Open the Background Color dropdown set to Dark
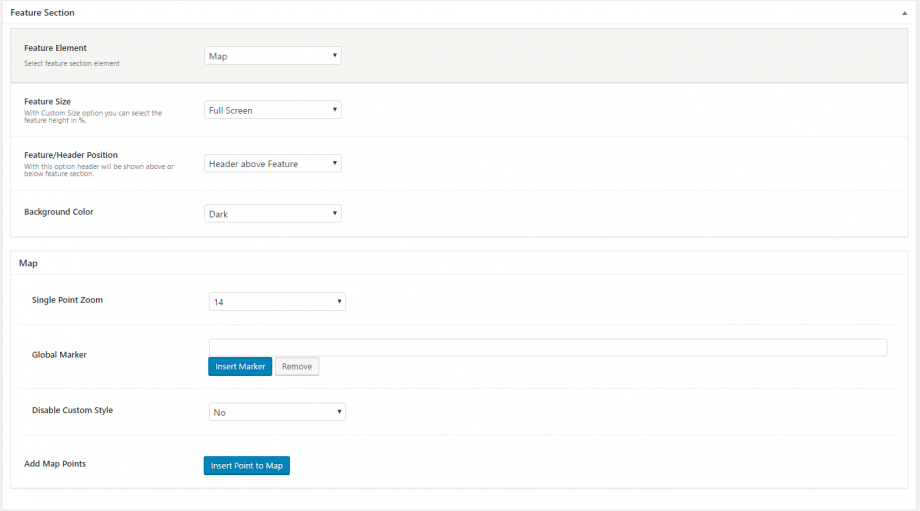This screenshot has width=920, height=511. point(272,214)
